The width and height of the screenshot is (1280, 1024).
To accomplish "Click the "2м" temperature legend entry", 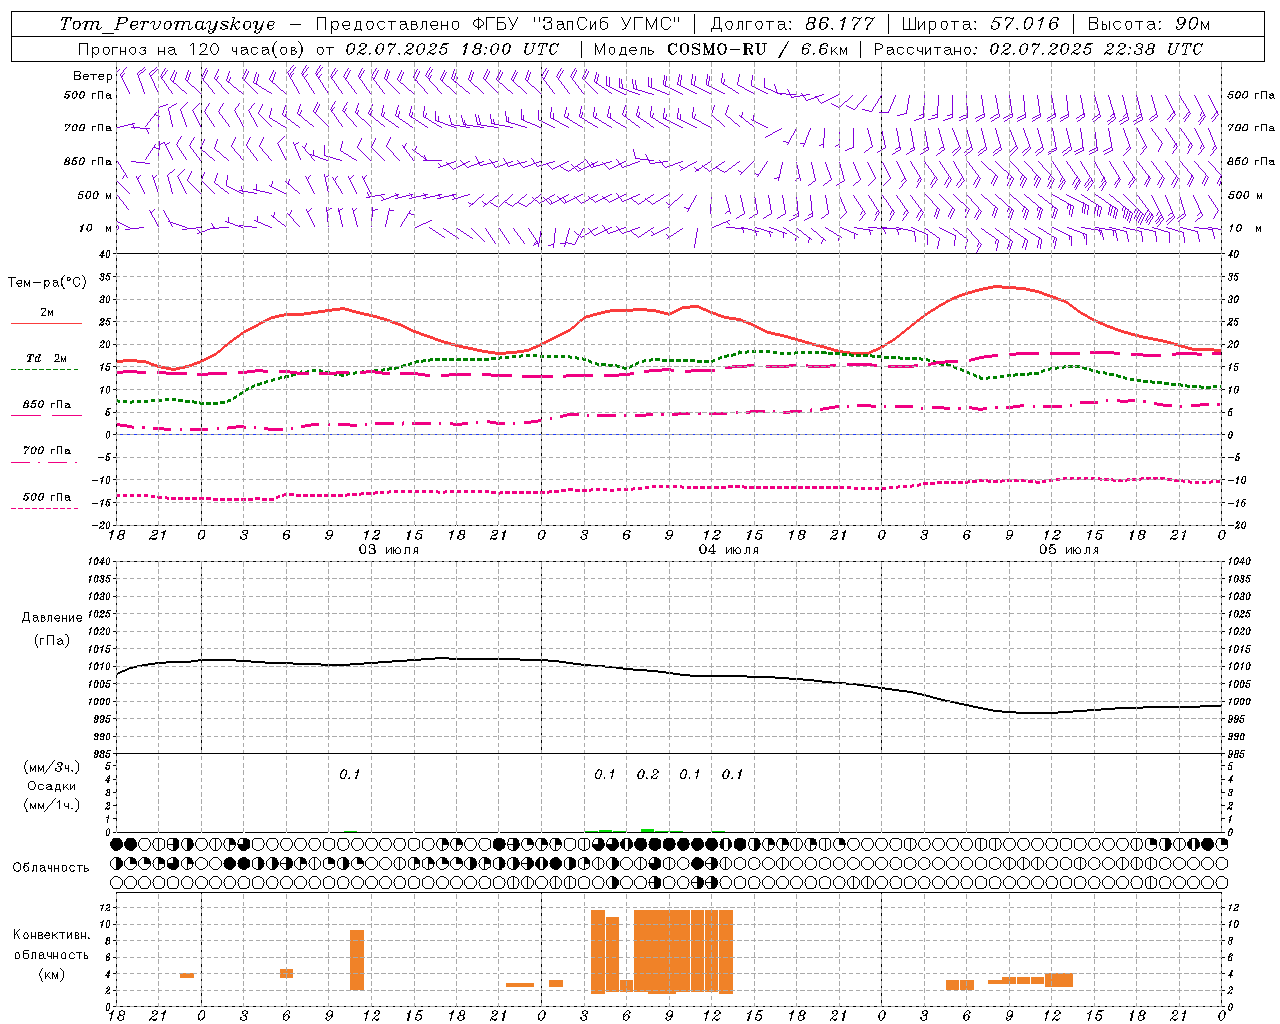I will tap(47, 313).
